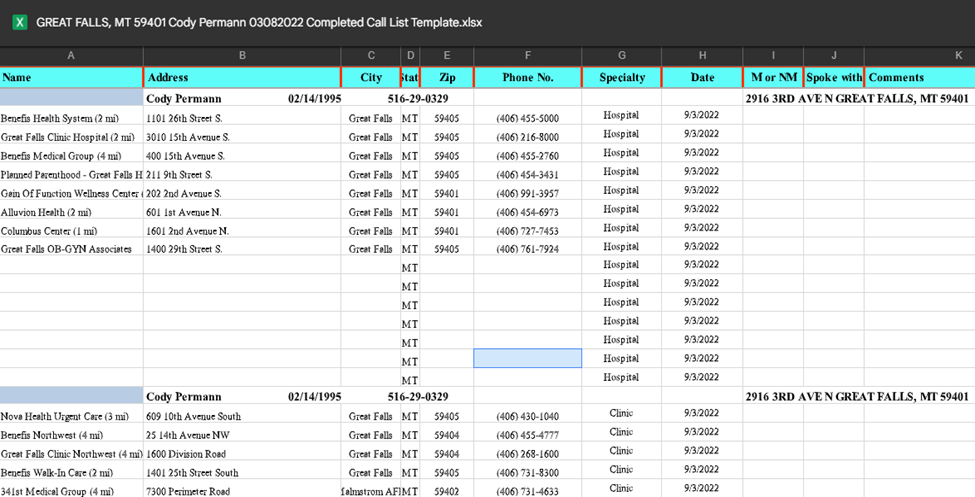
Task: Select phone number (406) 268-1600
Action: pos(527,453)
